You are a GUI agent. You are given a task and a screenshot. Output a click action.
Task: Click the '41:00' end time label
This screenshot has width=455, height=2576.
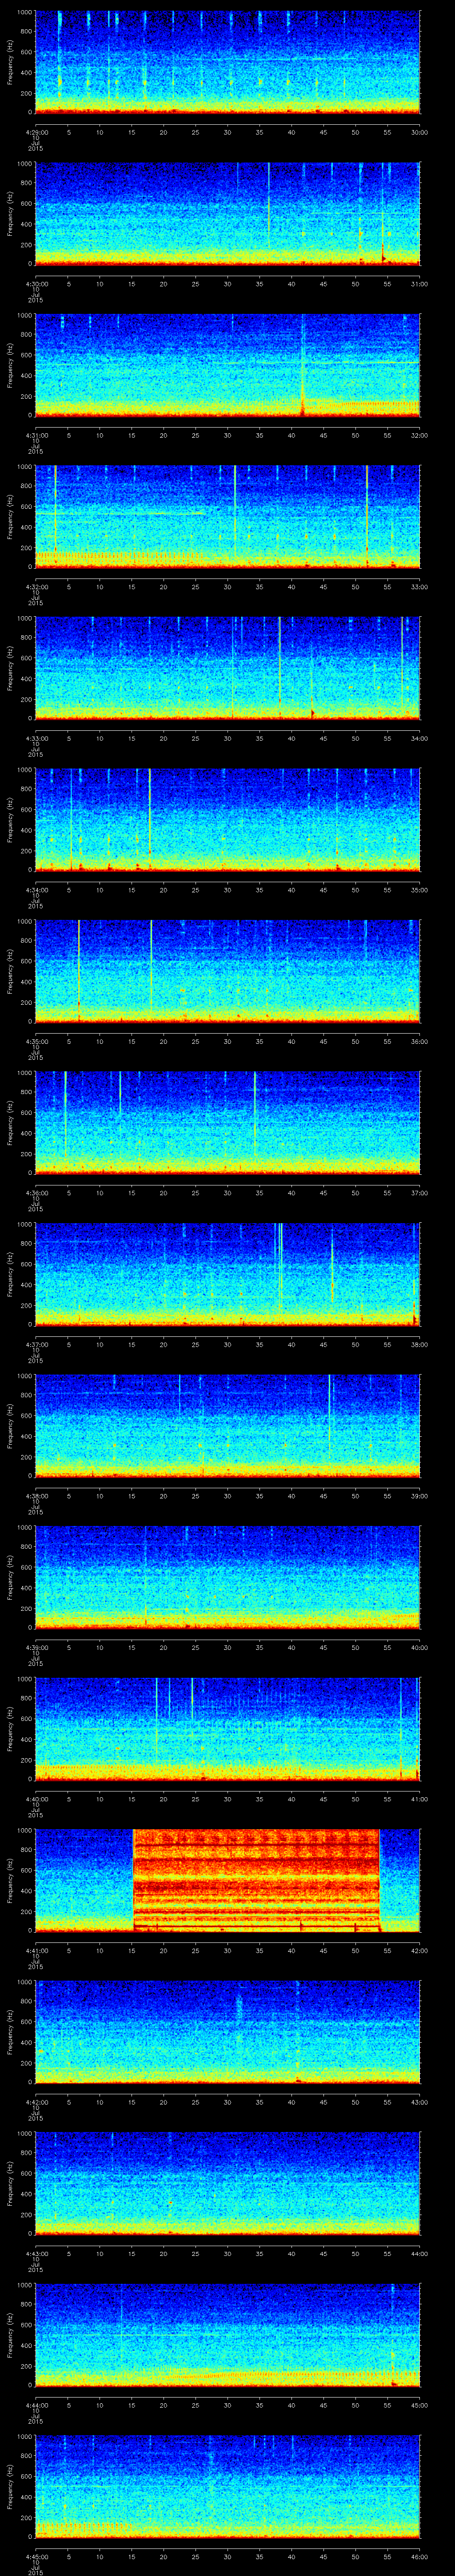(419, 1799)
